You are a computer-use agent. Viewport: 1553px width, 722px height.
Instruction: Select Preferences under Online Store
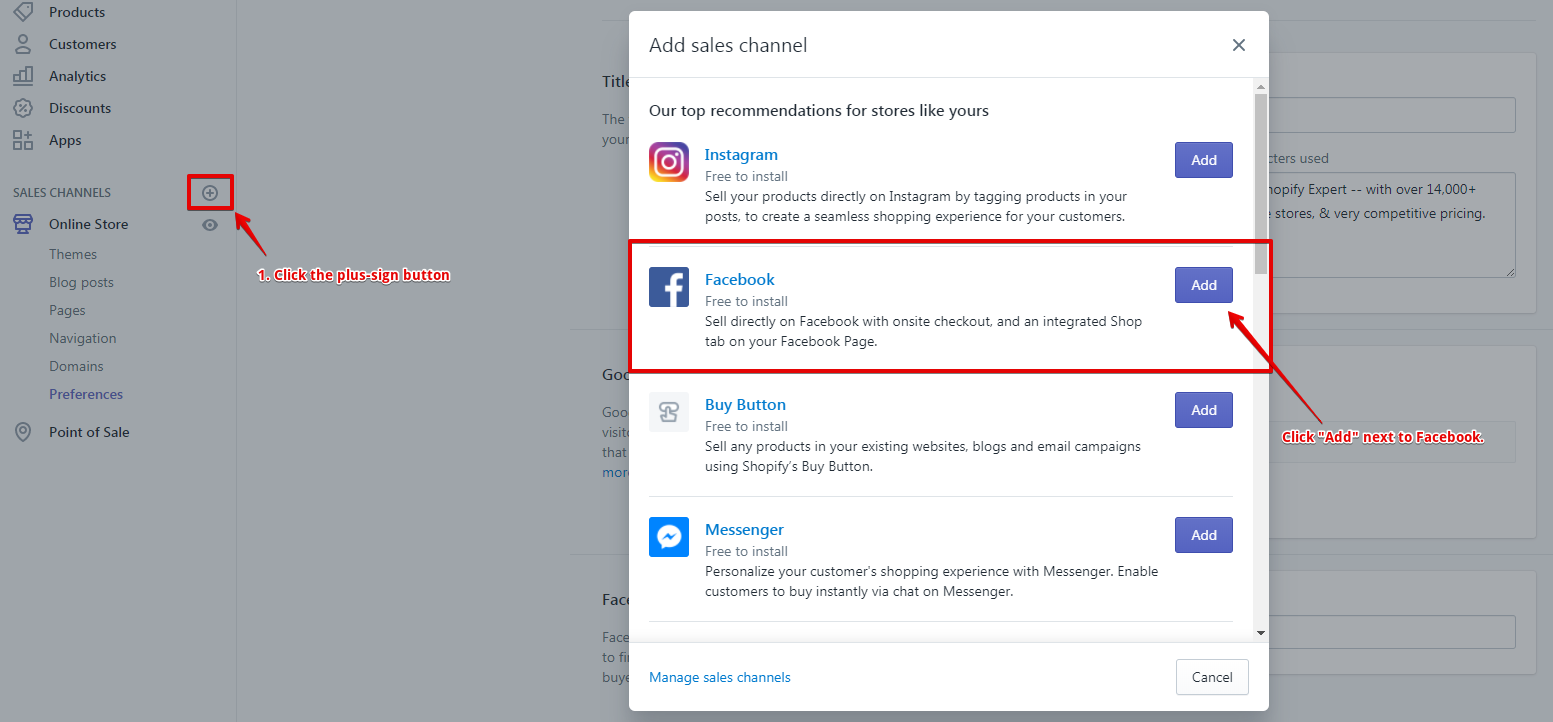pyautogui.click(x=86, y=394)
